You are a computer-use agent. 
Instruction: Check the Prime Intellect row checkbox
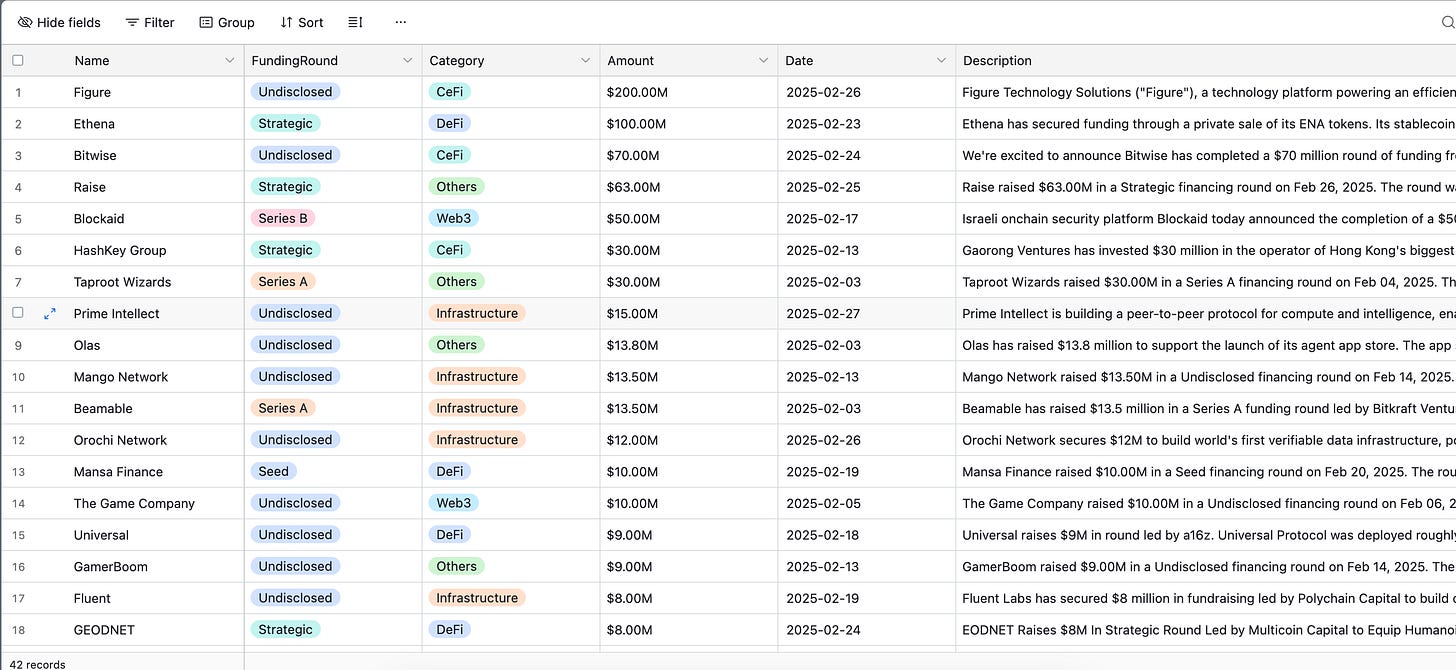click(18, 313)
